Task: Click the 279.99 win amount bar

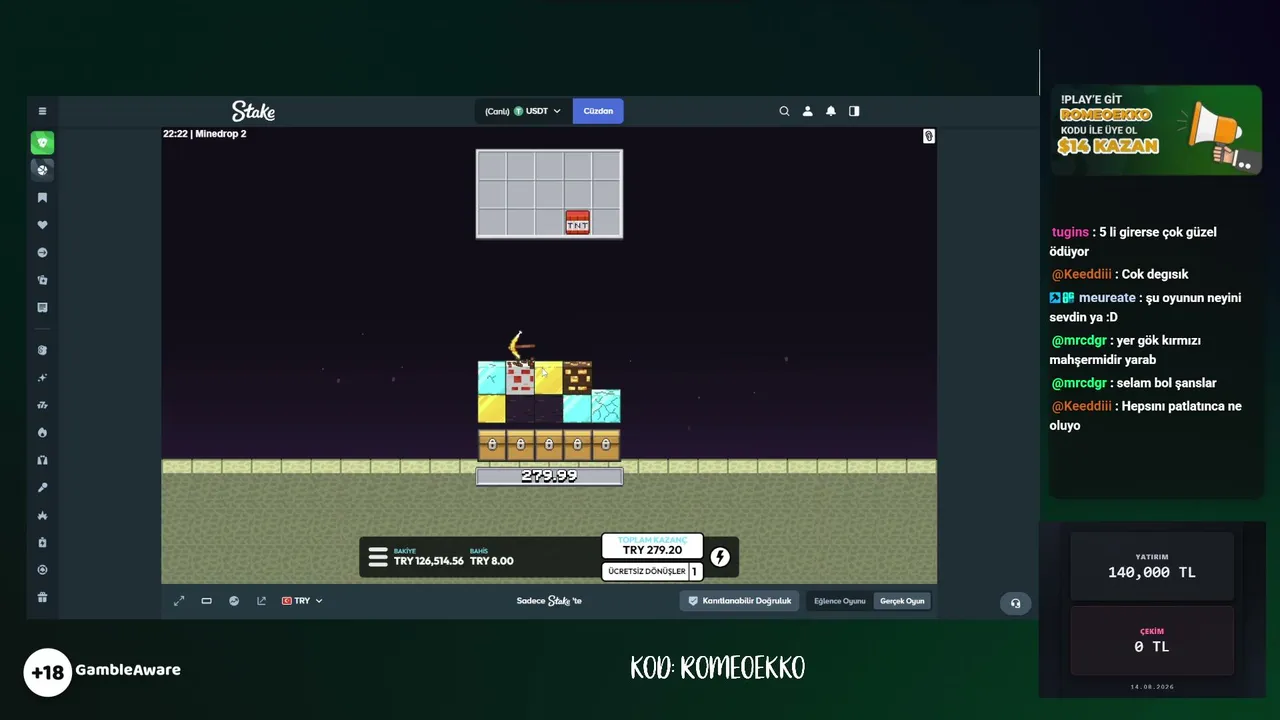Action: pyautogui.click(x=549, y=476)
